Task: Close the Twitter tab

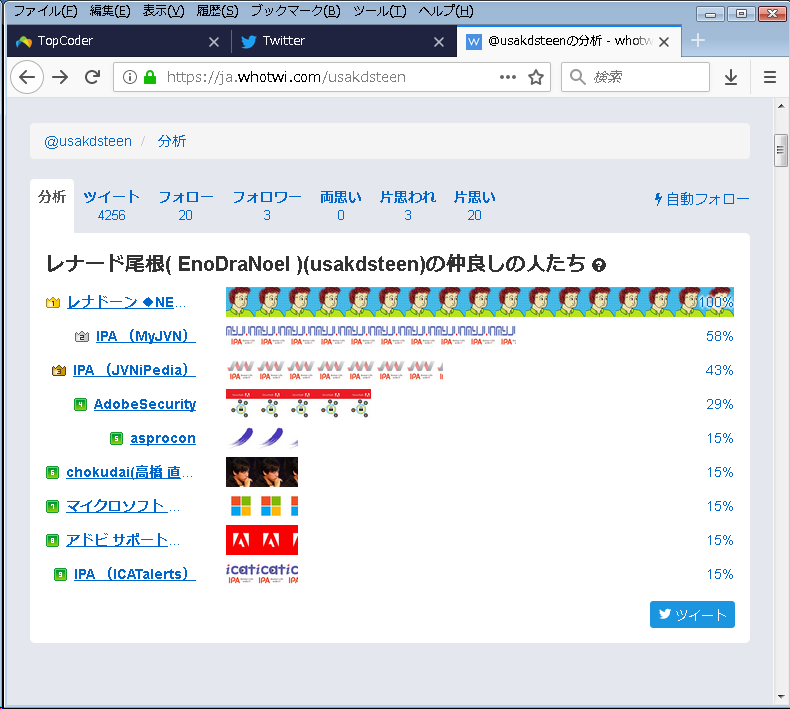Action: (x=439, y=42)
